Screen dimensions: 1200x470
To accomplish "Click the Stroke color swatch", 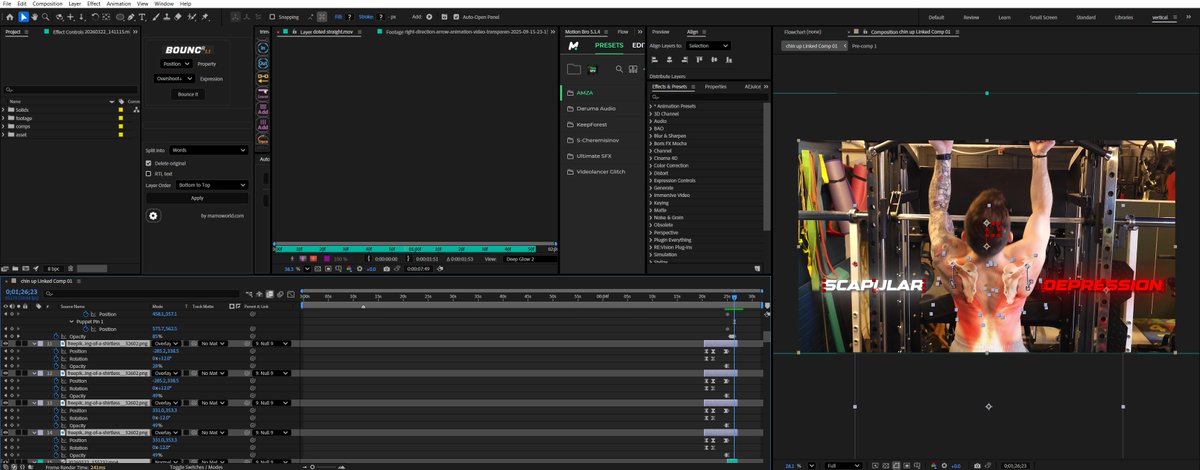I will click(x=380, y=17).
